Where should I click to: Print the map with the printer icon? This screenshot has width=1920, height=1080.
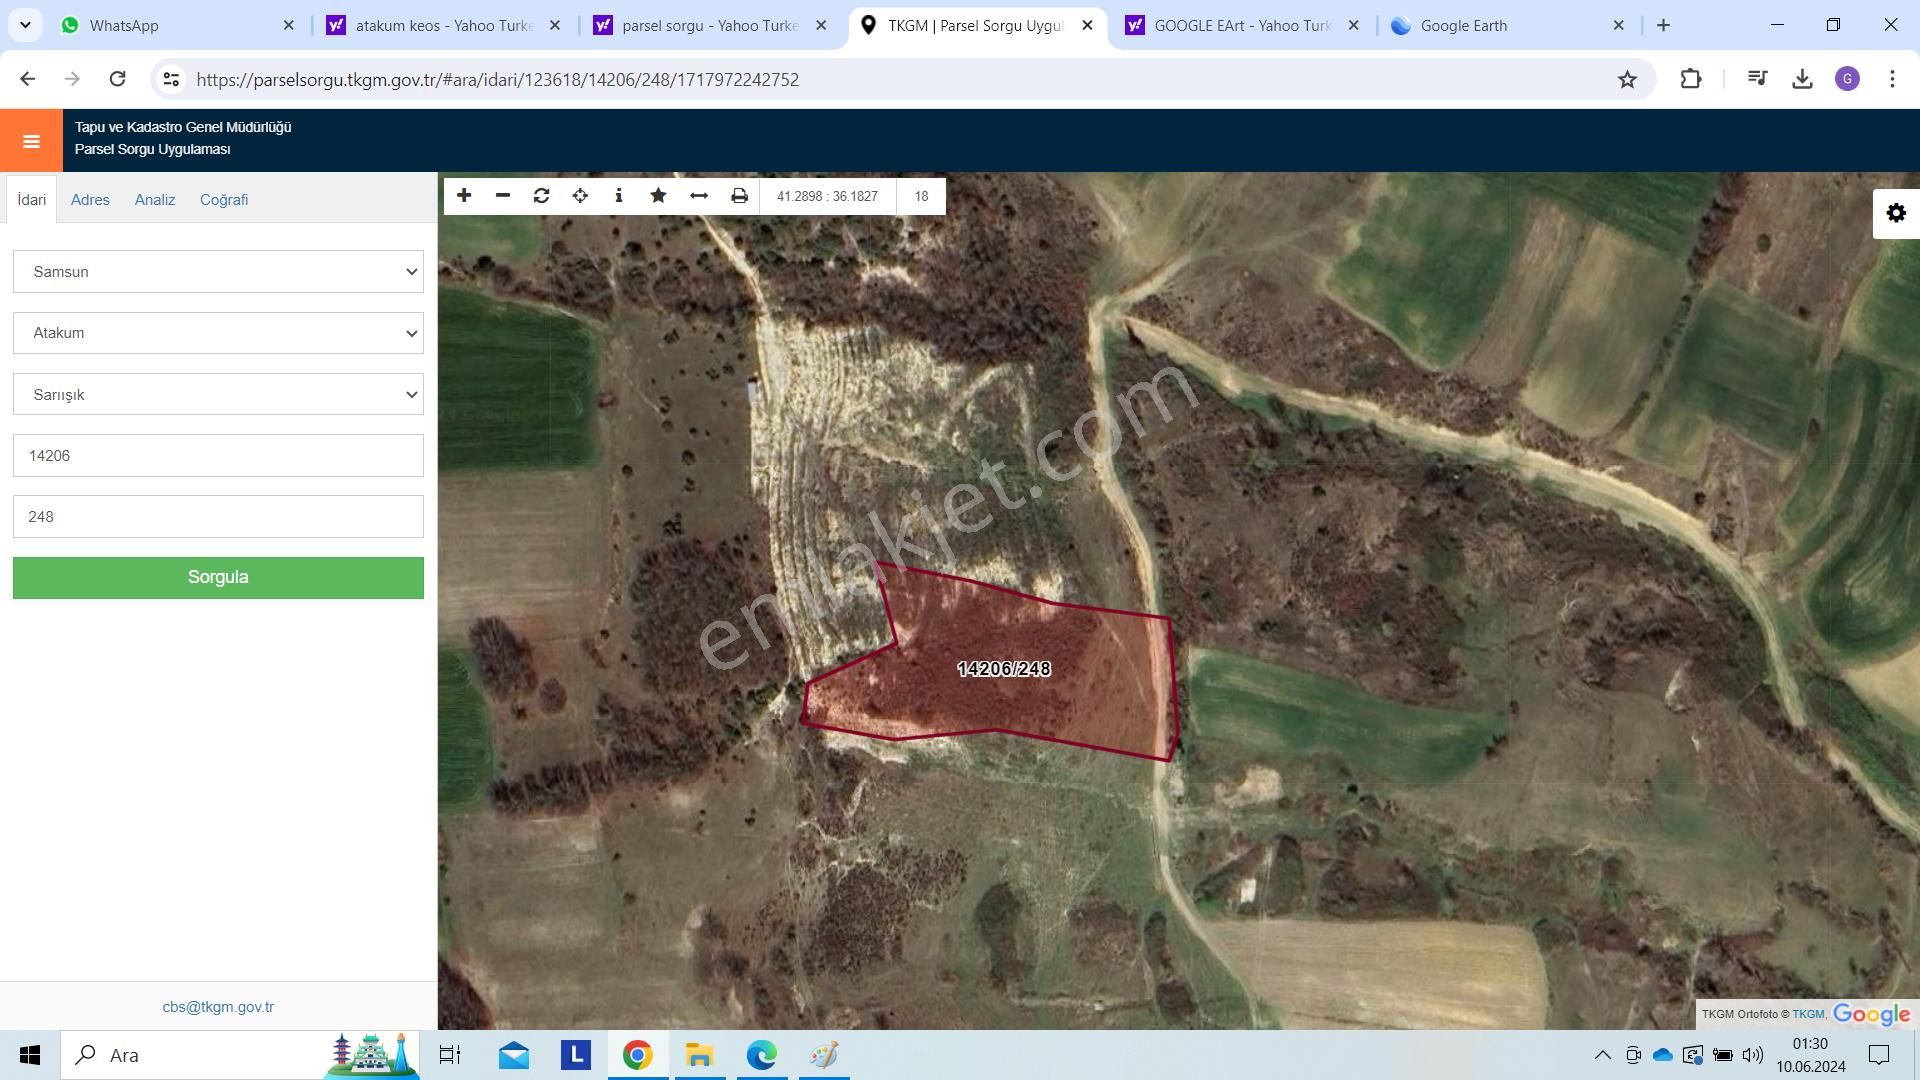tap(738, 196)
